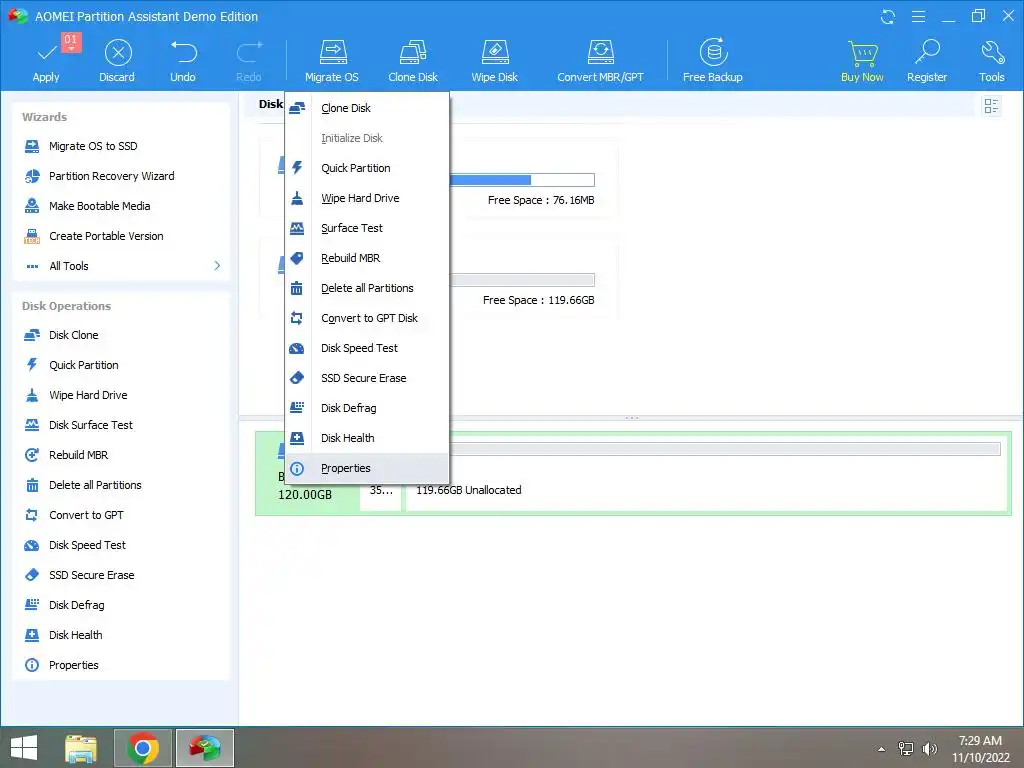Click the All Tools sidebar label
The width and height of the screenshot is (1024, 768).
(69, 266)
